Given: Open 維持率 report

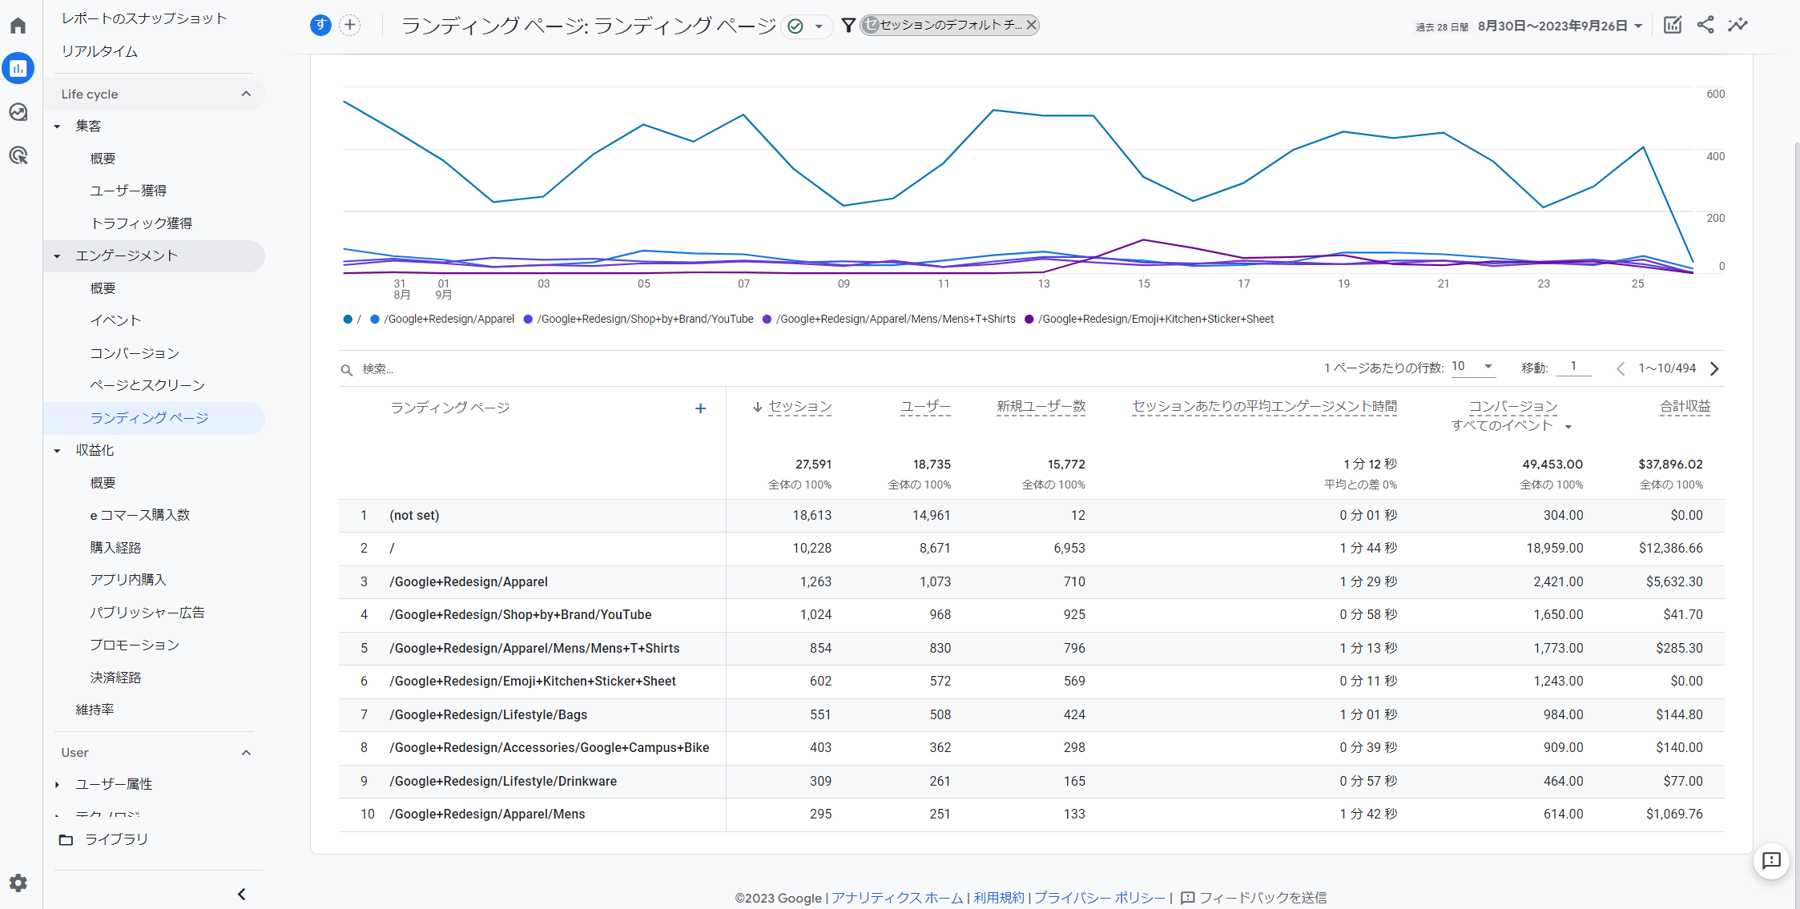Looking at the screenshot, I should coord(95,710).
